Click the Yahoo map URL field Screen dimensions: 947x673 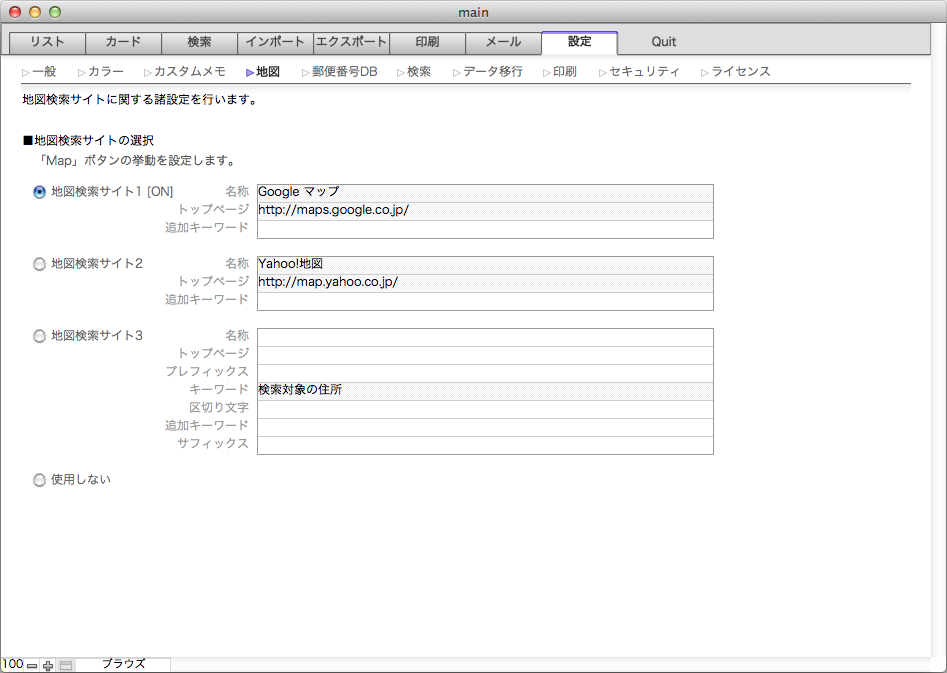pyautogui.click(x=484, y=282)
